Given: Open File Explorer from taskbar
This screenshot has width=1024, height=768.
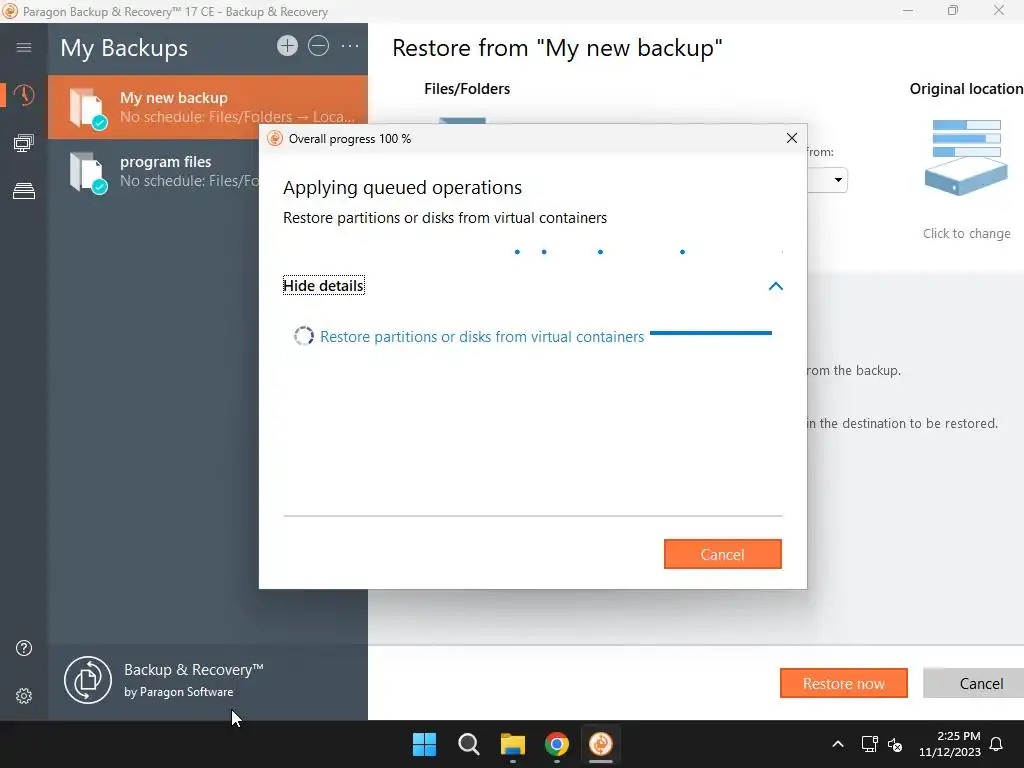Looking at the screenshot, I should tap(513, 744).
